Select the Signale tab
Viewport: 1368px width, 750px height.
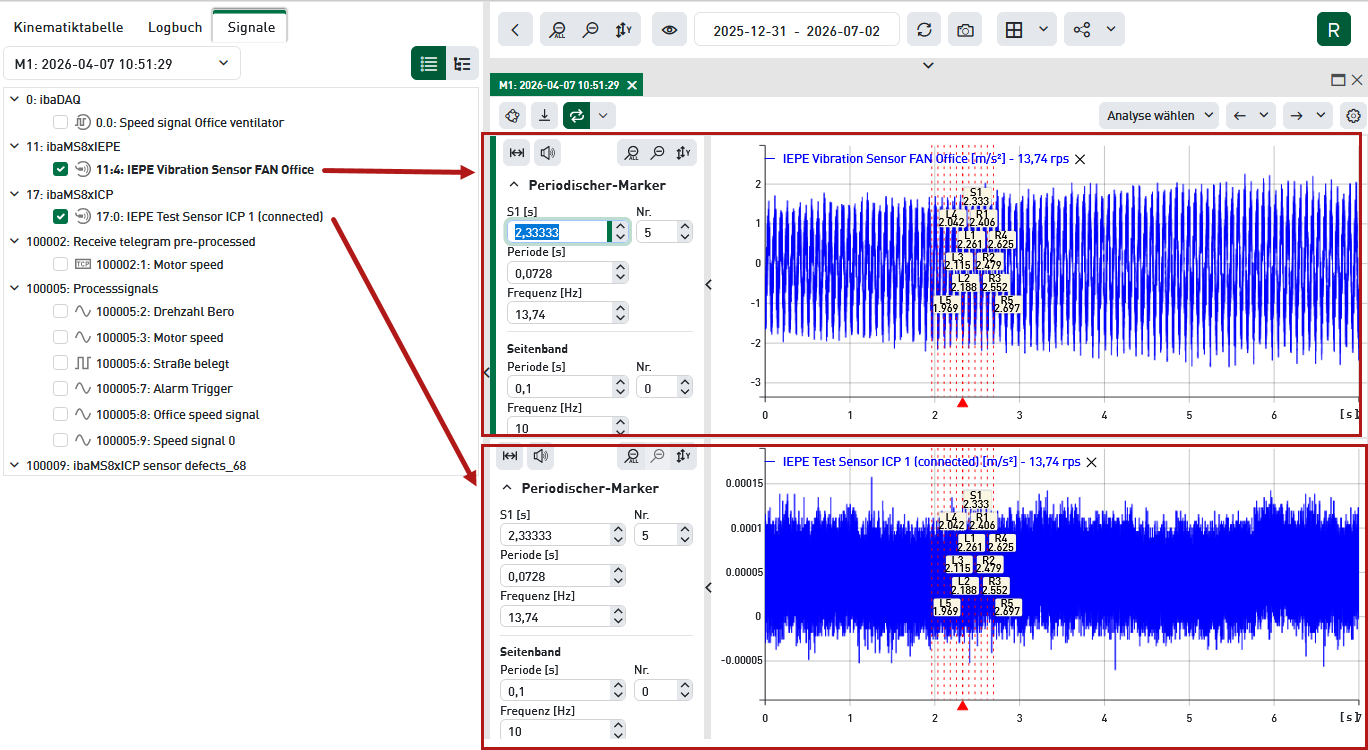251,27
